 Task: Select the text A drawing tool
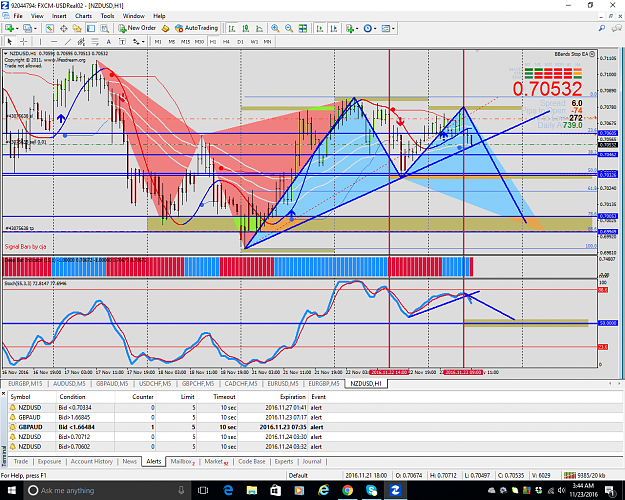click(x=108, y=41)
